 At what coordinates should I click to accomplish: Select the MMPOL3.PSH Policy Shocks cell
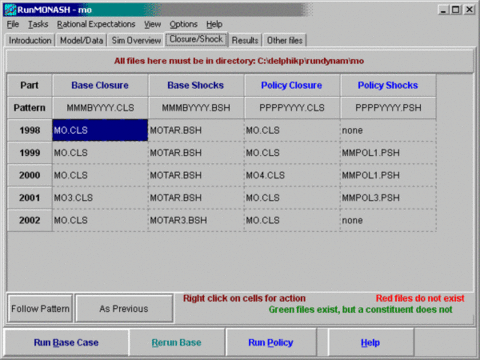(x=388, y=198)
